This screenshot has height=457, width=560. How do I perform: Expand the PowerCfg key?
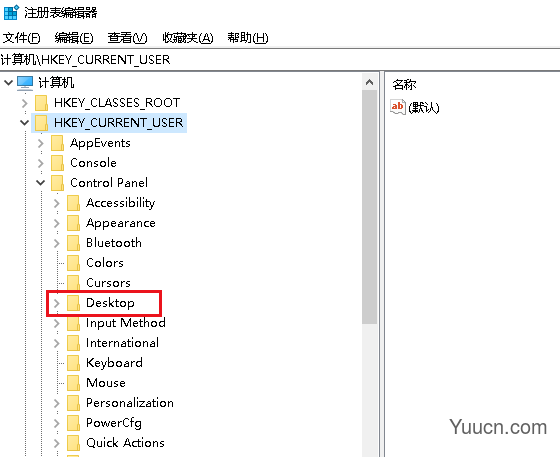[56, 423]
